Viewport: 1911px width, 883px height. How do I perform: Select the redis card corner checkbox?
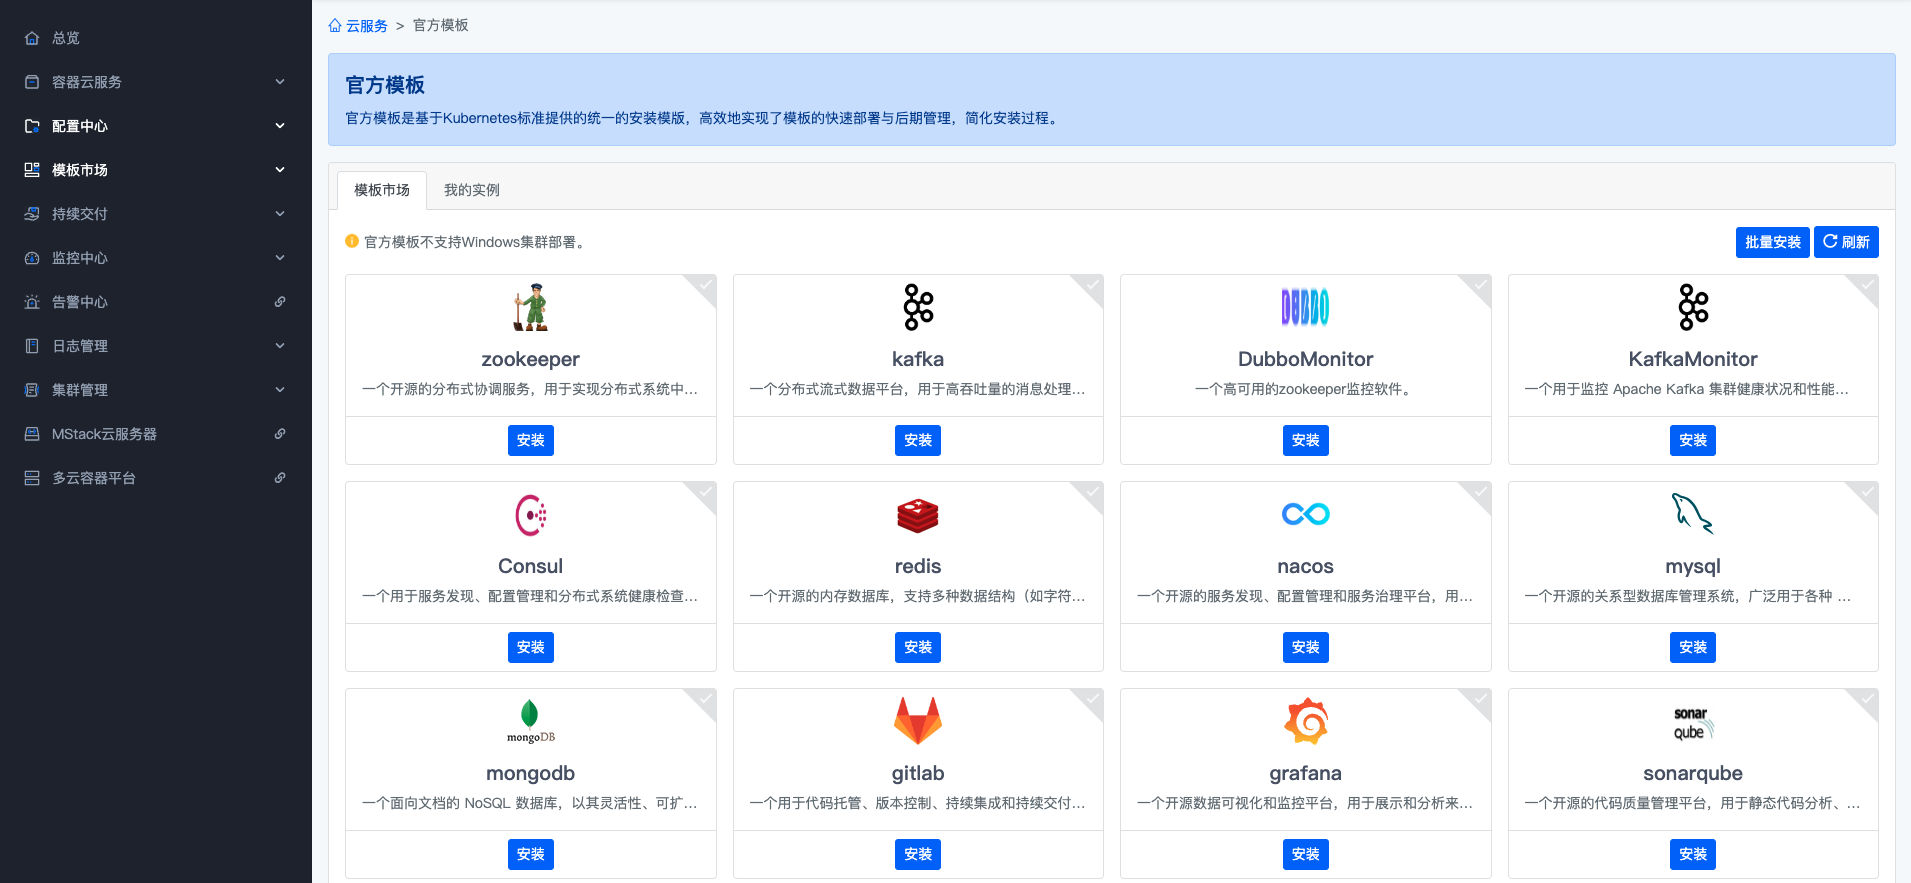[1091, 493]
